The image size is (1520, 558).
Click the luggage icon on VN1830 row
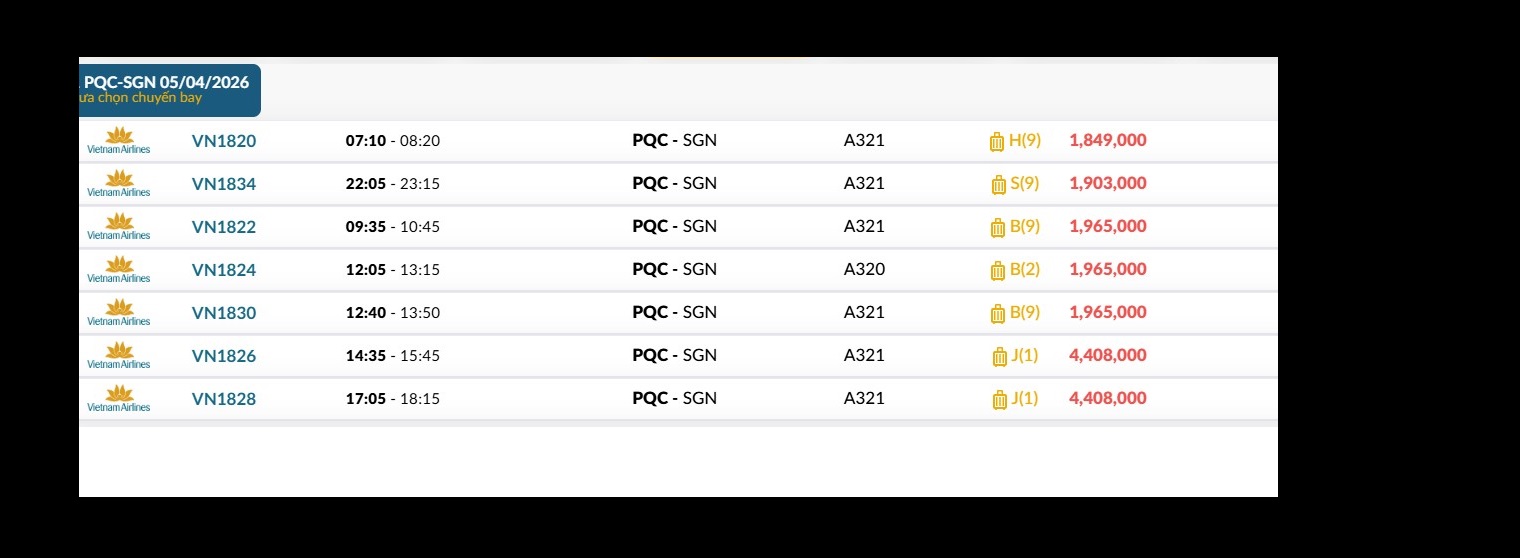[997, 313]
